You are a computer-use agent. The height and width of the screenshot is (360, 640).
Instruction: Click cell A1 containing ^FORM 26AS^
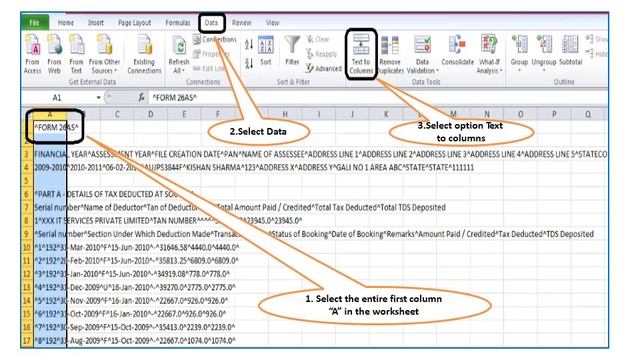point(50,127)
